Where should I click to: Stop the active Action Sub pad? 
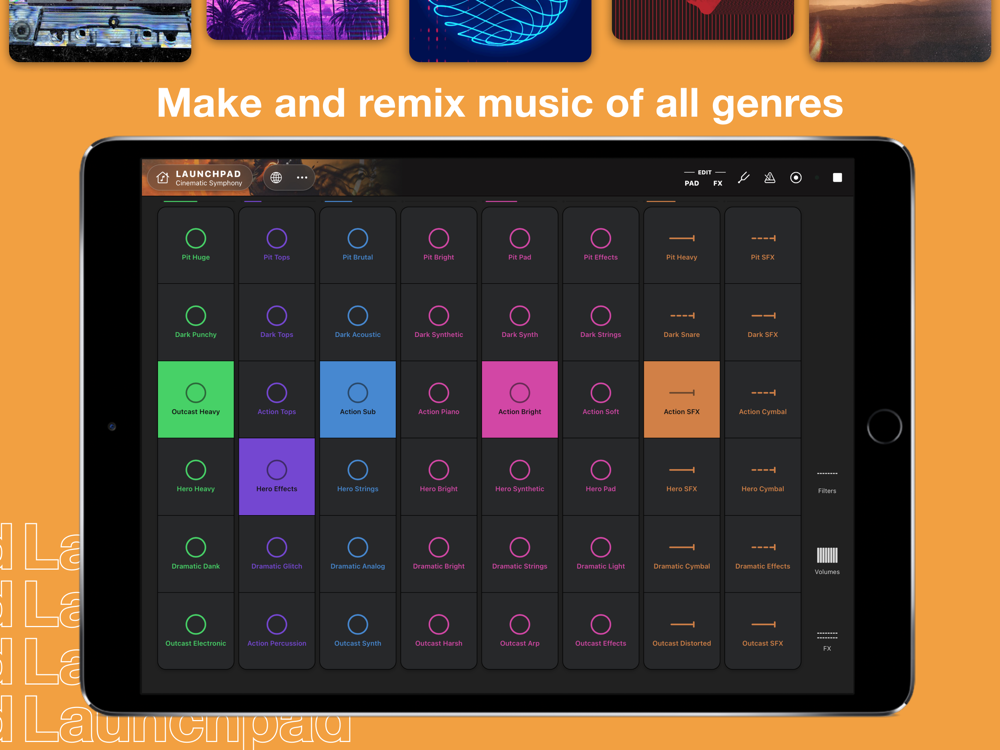tap(358, 399)
